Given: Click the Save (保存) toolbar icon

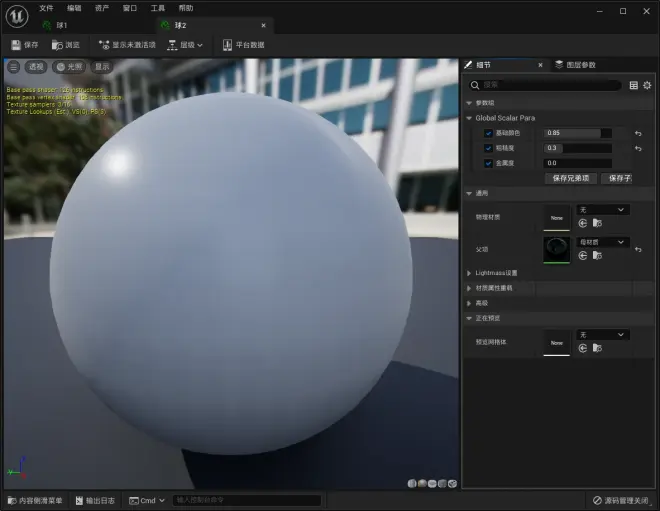Looking at the screenshot, I should click(24, 45).
